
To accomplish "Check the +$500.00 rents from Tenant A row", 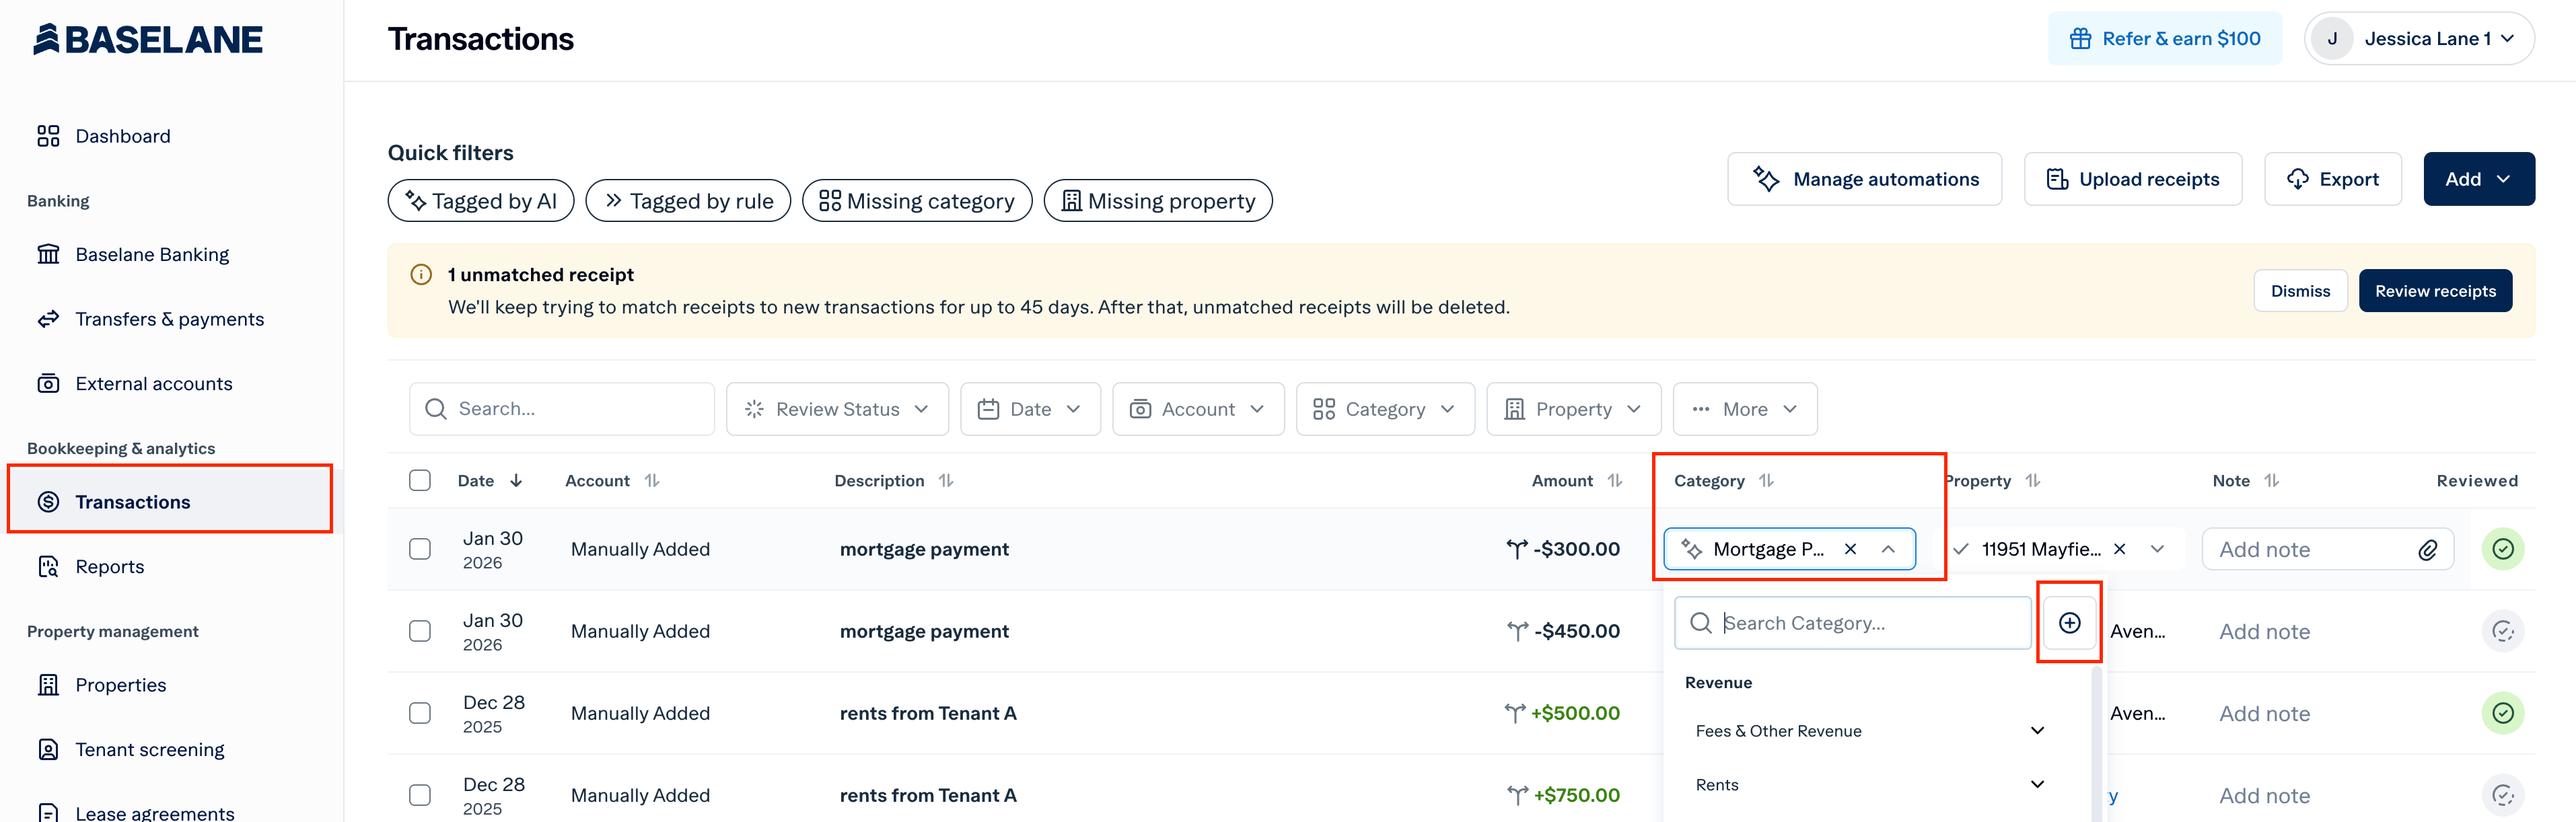I will (420, 713).
